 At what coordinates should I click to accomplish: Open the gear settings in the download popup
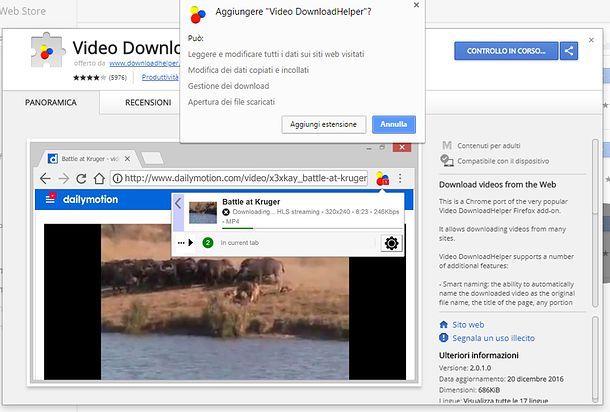point(391,243)
